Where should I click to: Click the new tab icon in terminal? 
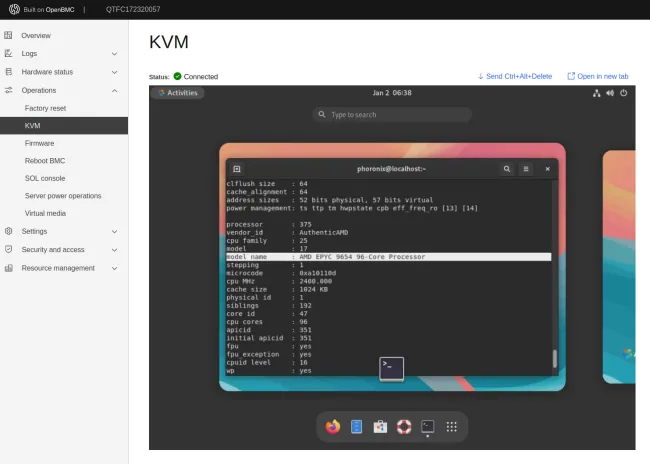click(237, 169)
